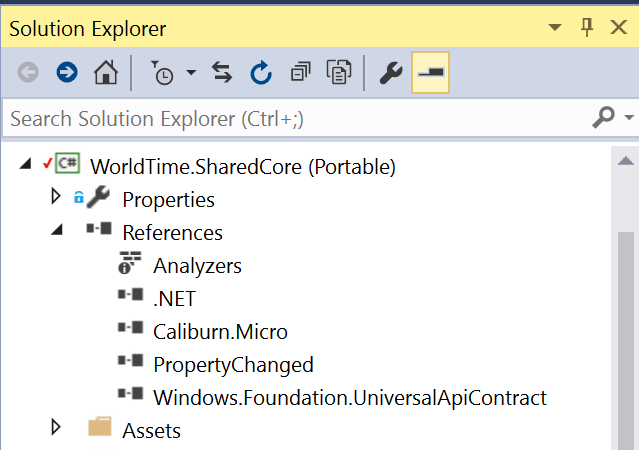Click the Home icon in toolbar
The image size is (639, 450).
(106, 73)
